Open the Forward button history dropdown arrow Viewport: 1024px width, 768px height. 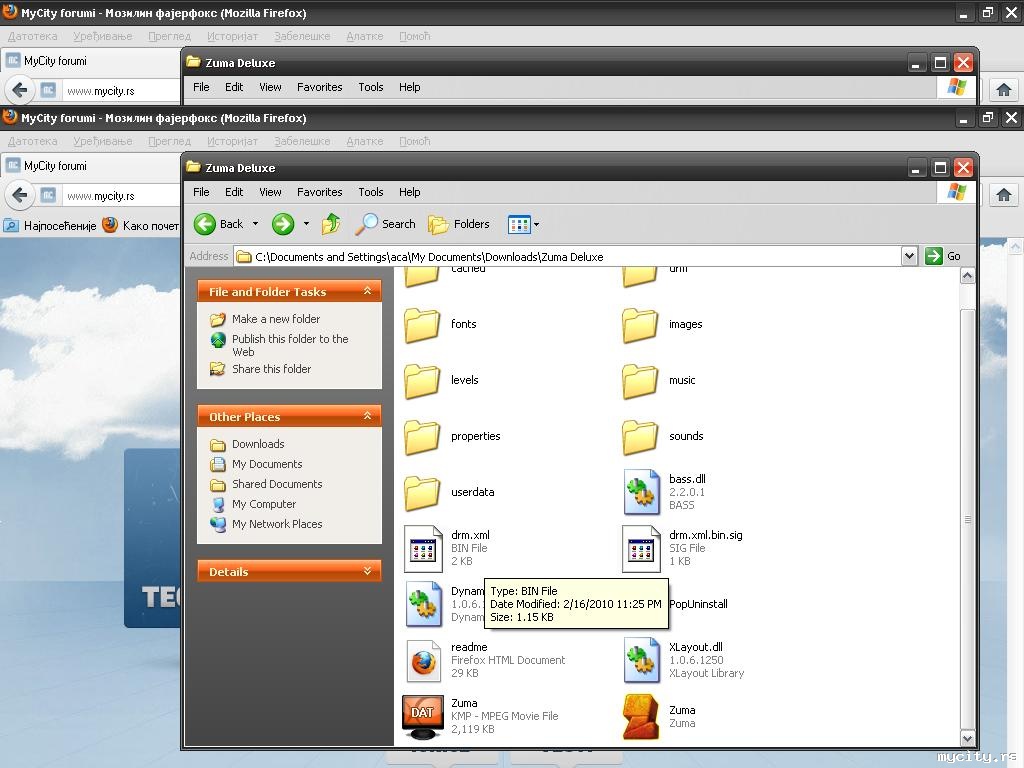point(306,224)
